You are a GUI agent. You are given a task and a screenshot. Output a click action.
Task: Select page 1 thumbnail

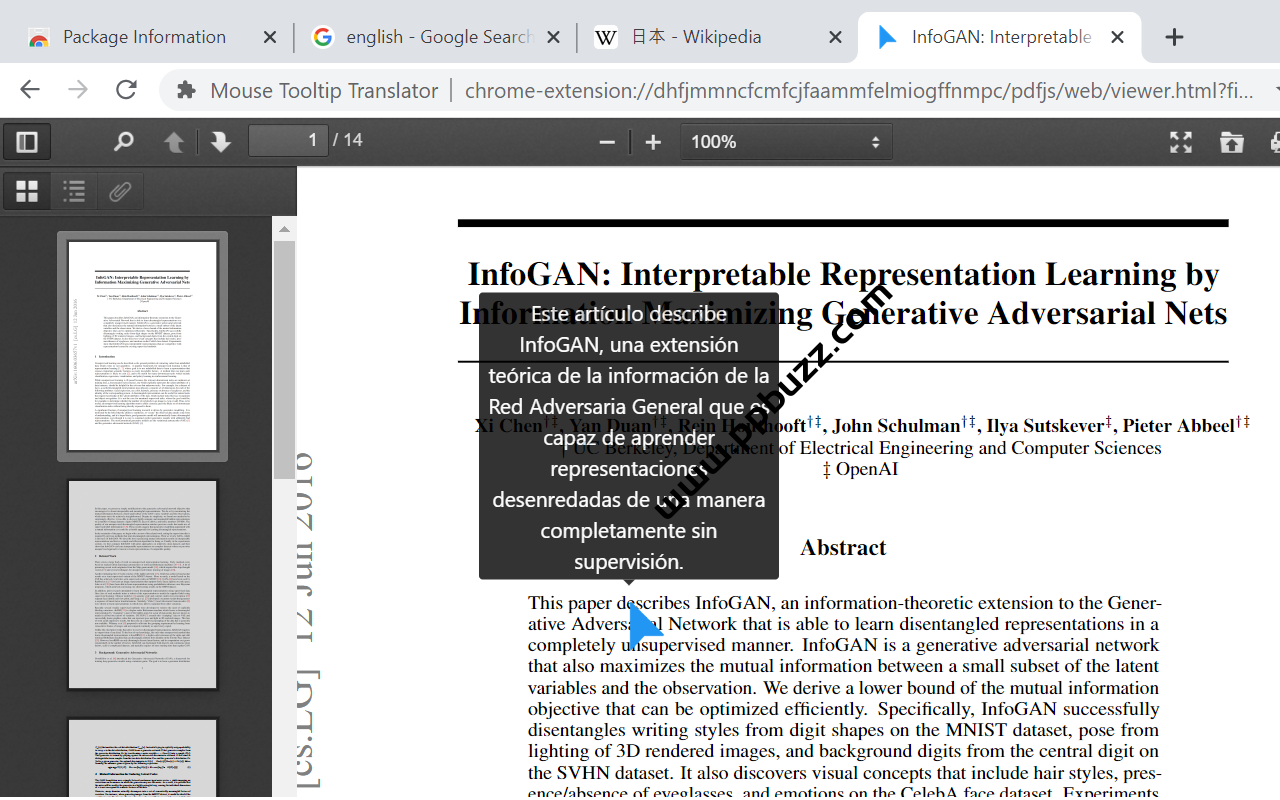(x=142, y=346)
